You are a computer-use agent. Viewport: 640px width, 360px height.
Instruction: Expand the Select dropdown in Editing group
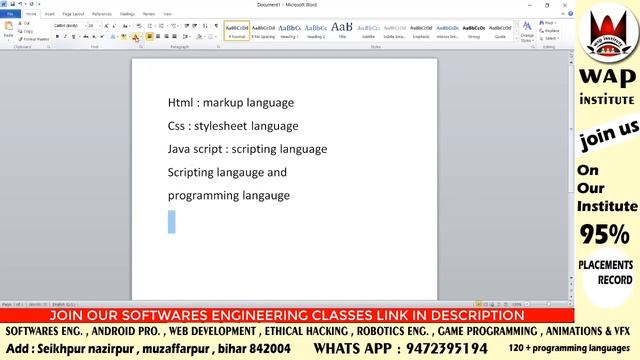(549, 38)
